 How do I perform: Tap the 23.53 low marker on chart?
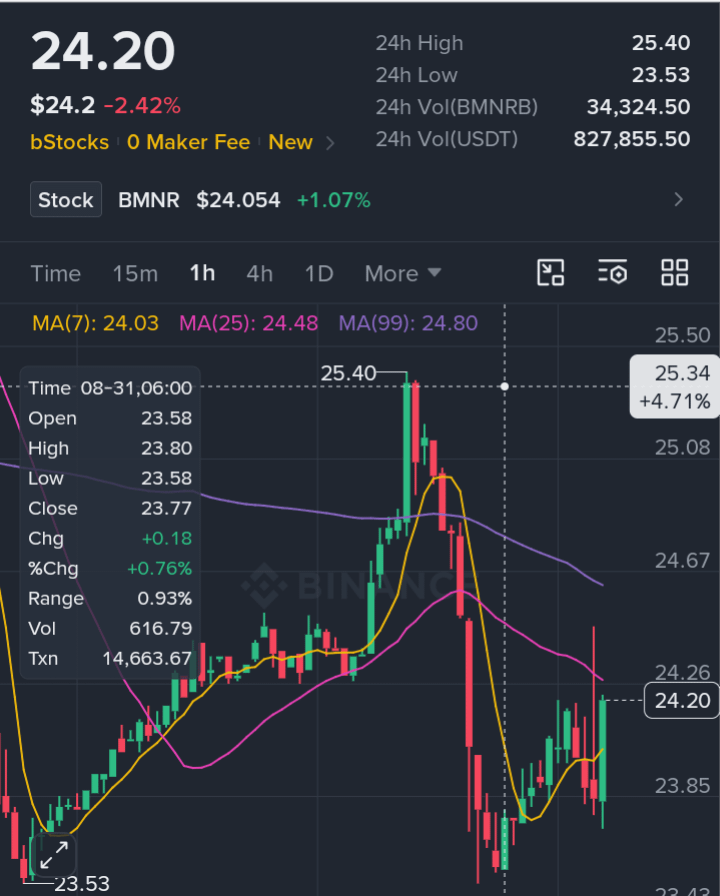click(x=82, y=883)
